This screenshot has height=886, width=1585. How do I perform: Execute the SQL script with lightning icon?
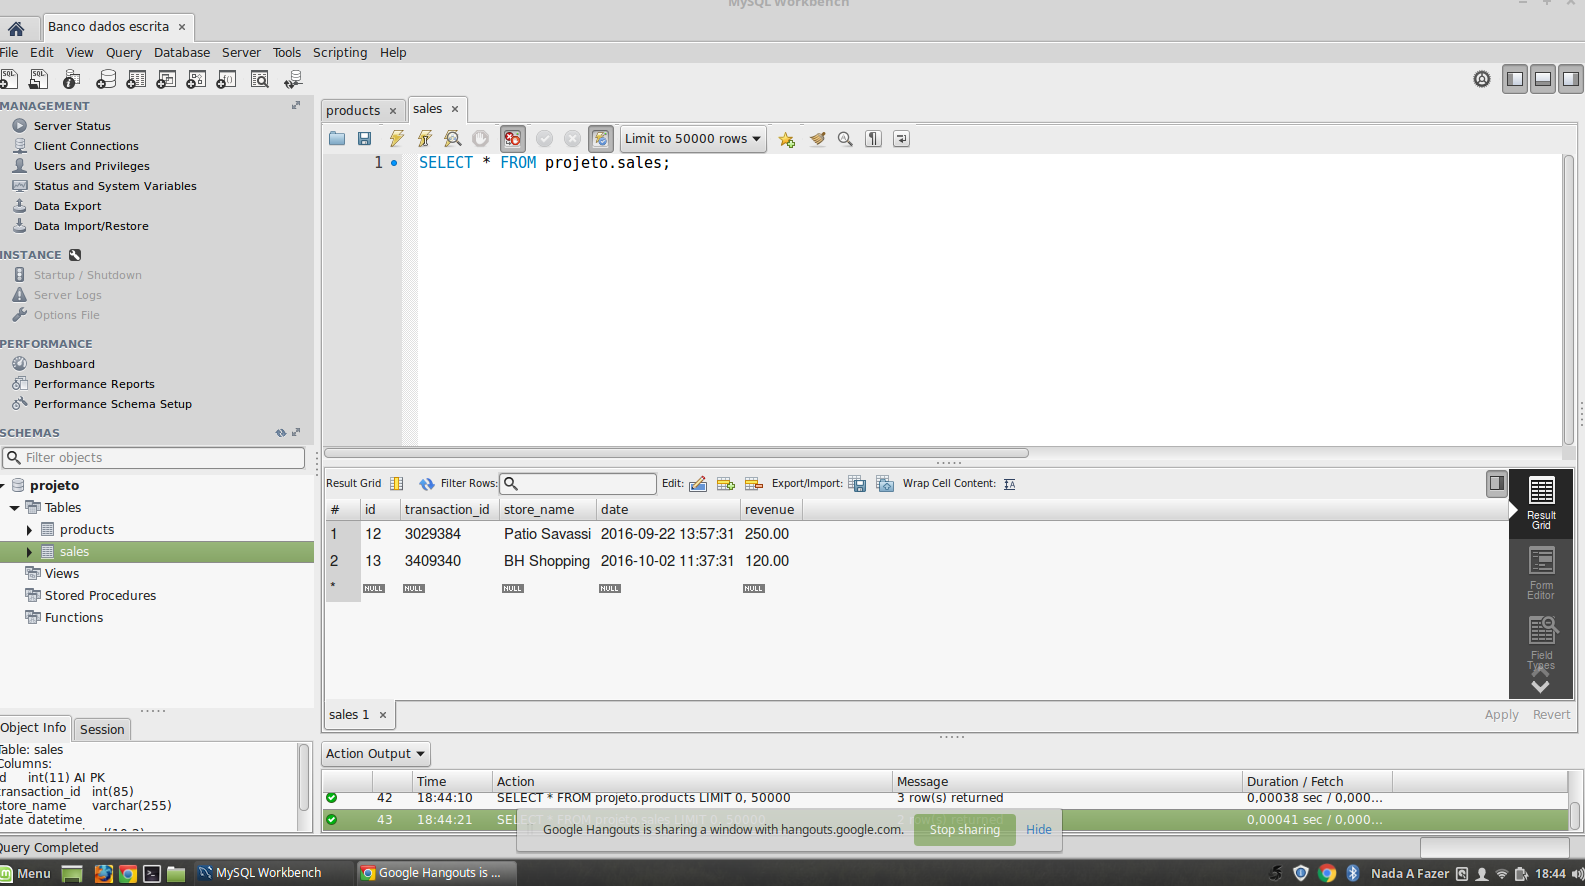click(x=397, y=139)
